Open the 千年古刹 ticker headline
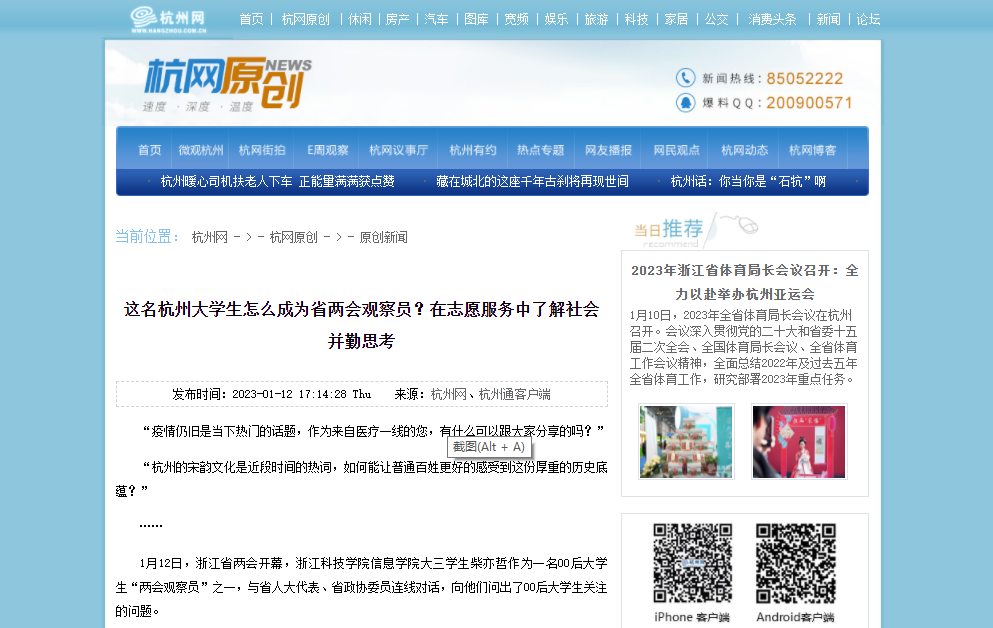Viewport: 993px width, 628px height. 532,181
